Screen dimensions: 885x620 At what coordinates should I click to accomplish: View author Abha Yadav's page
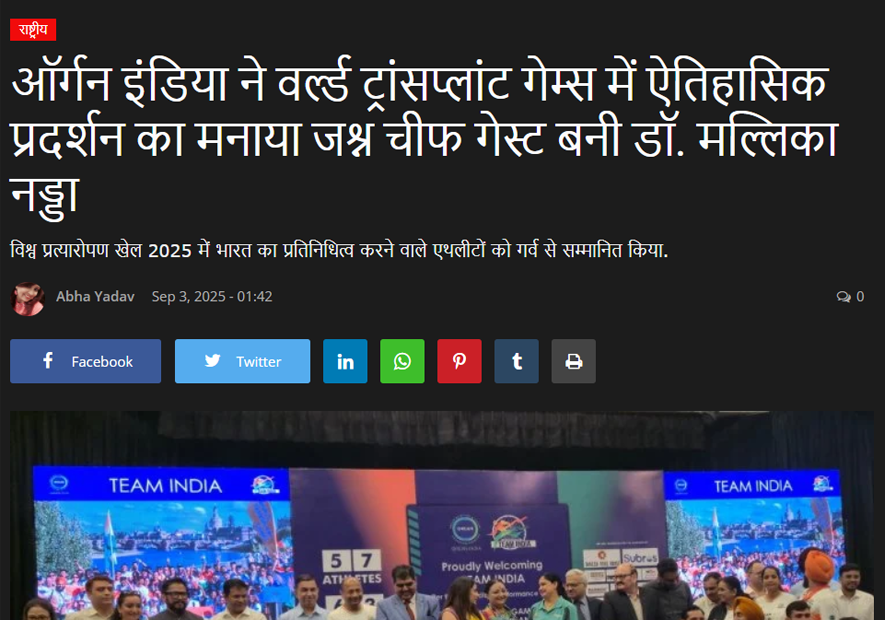point(95,296)
